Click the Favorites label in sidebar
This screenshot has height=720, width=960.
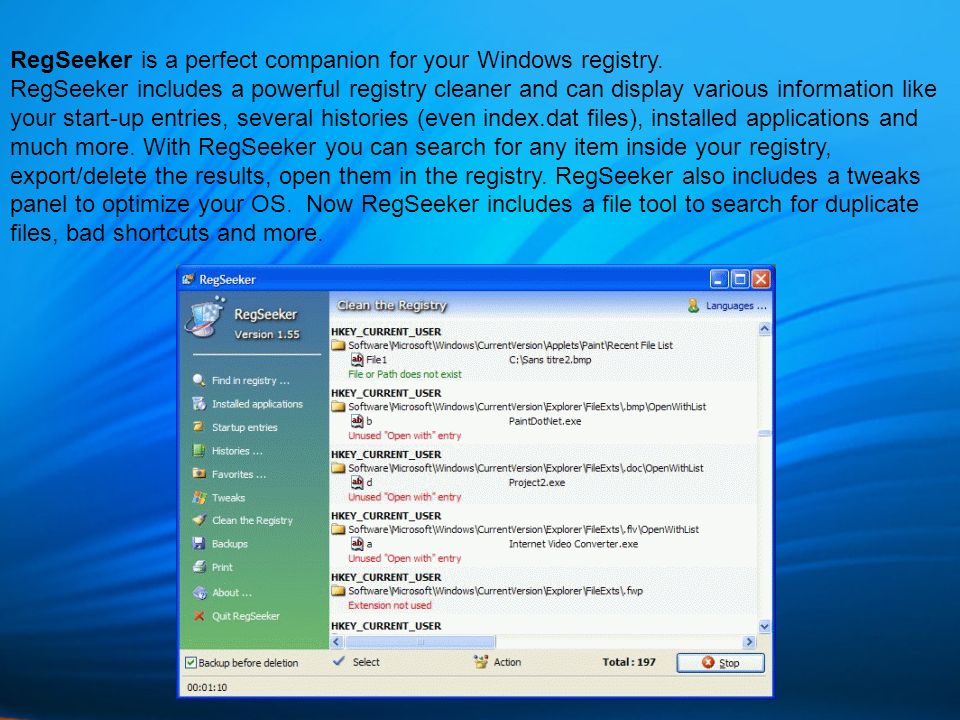click(x=239, y=474)
